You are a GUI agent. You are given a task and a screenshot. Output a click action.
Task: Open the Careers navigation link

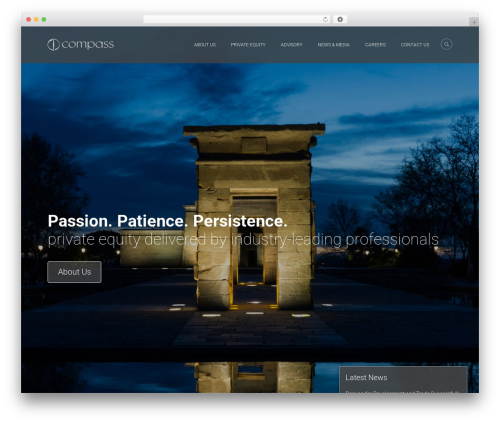coord(375,45)
